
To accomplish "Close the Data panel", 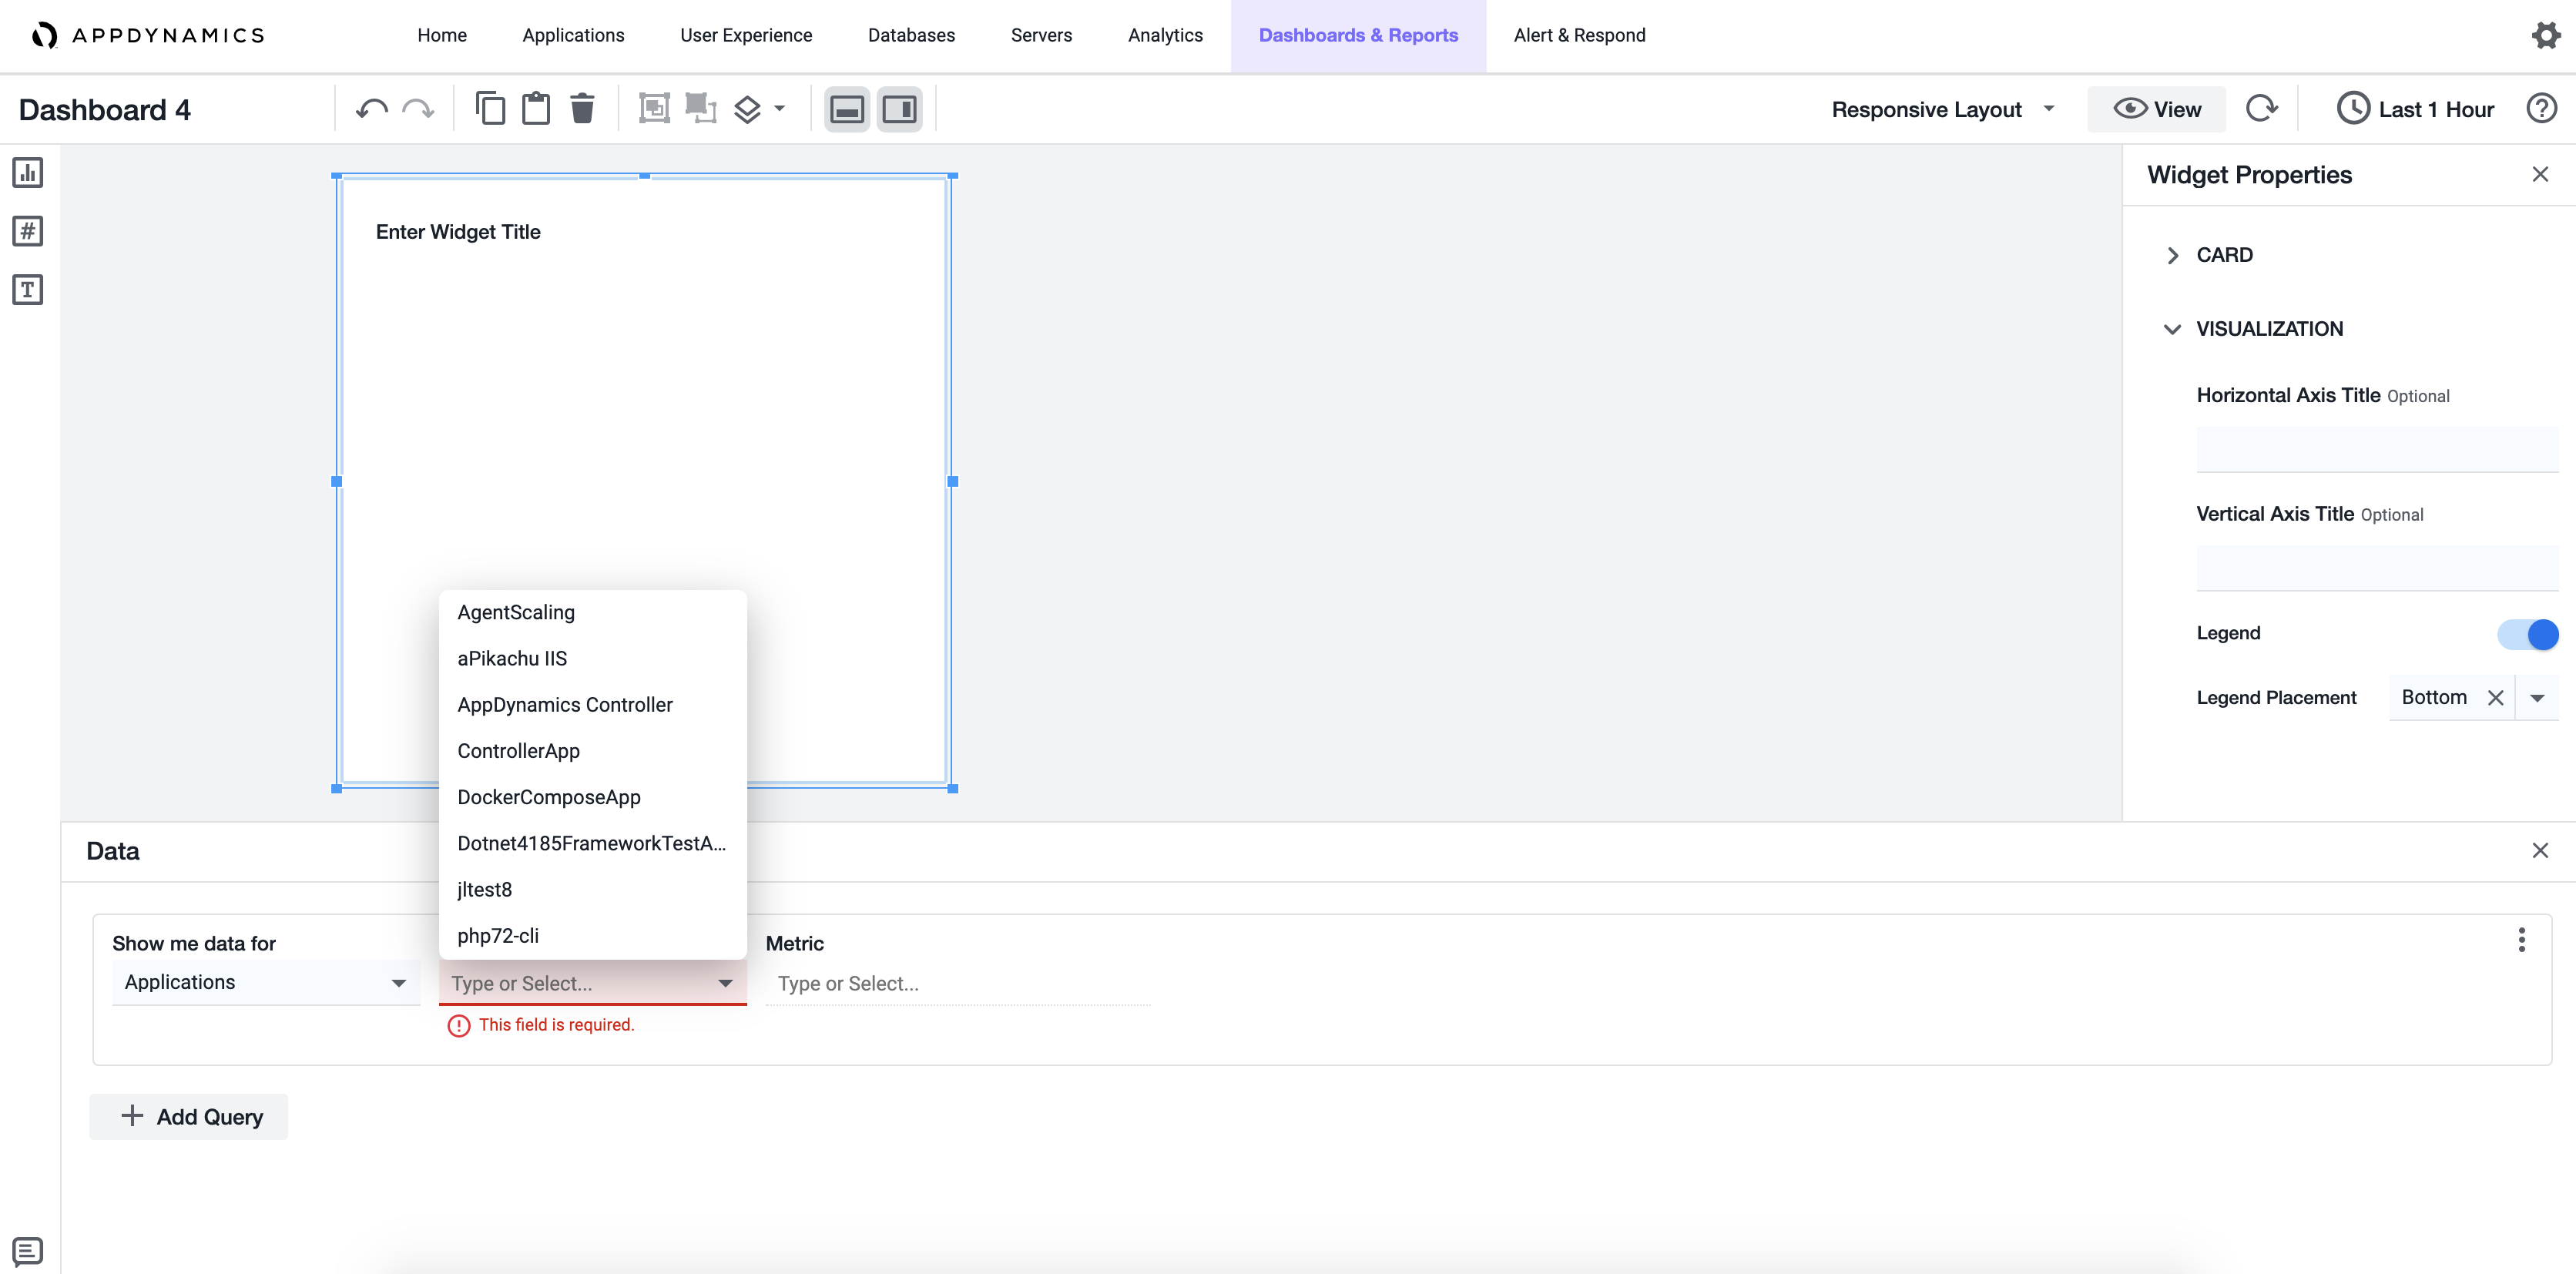I will pos(2540,851).
